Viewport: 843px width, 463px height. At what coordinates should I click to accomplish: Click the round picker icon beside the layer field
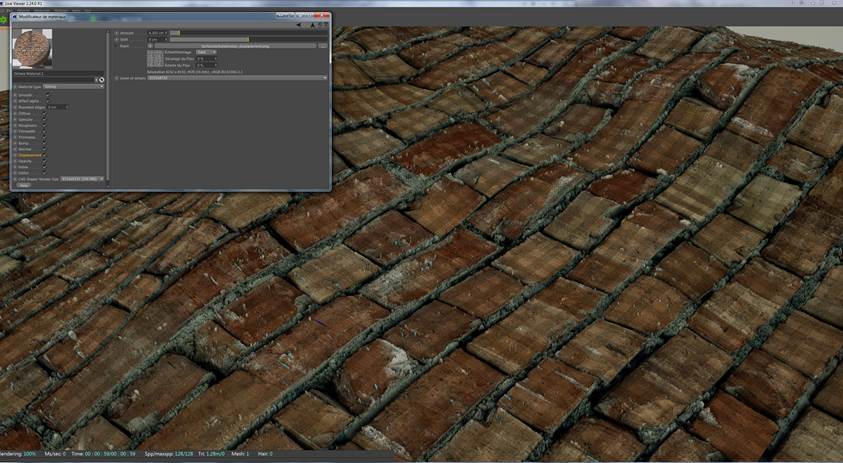(102, 80)
